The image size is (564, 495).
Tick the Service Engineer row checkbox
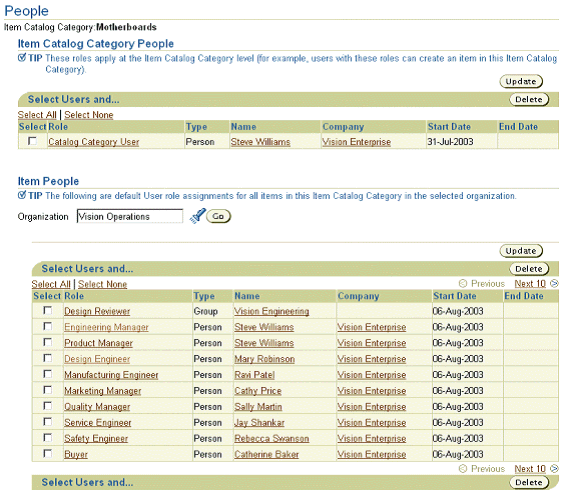[47, 421]
